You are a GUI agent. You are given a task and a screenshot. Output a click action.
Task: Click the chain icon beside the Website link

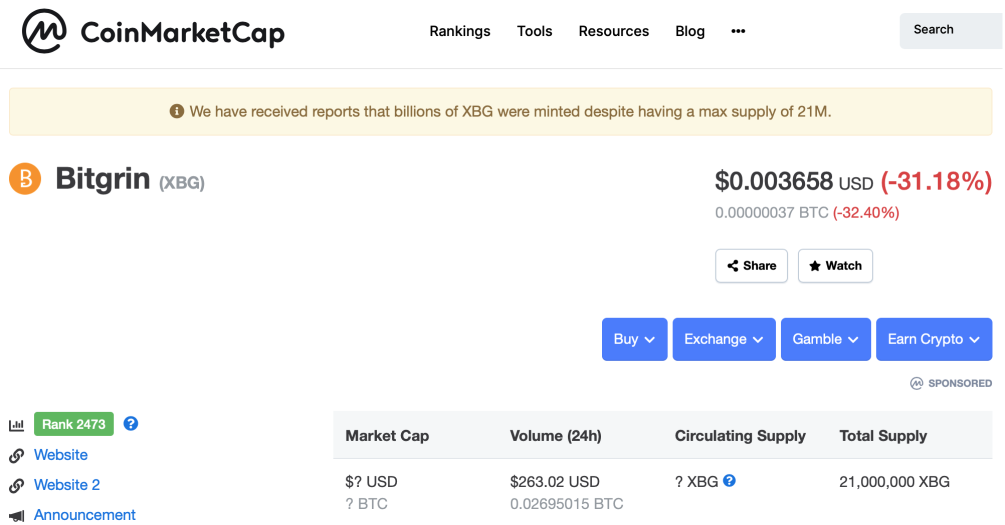click(17, 455)
